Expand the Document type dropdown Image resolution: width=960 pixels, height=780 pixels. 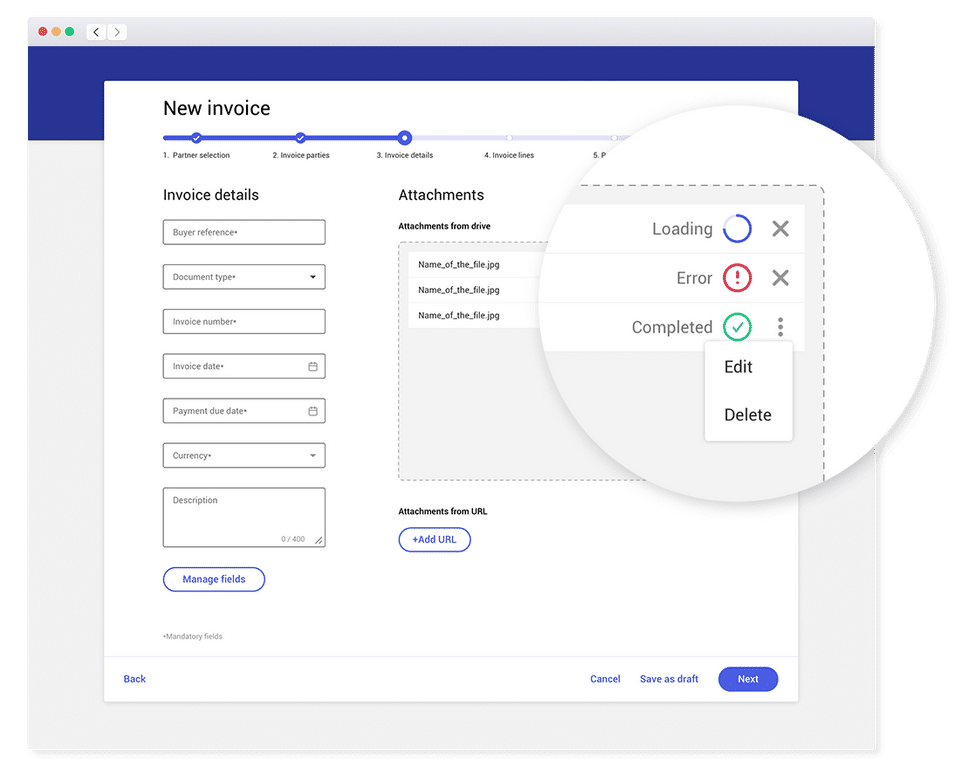(313, 277)
